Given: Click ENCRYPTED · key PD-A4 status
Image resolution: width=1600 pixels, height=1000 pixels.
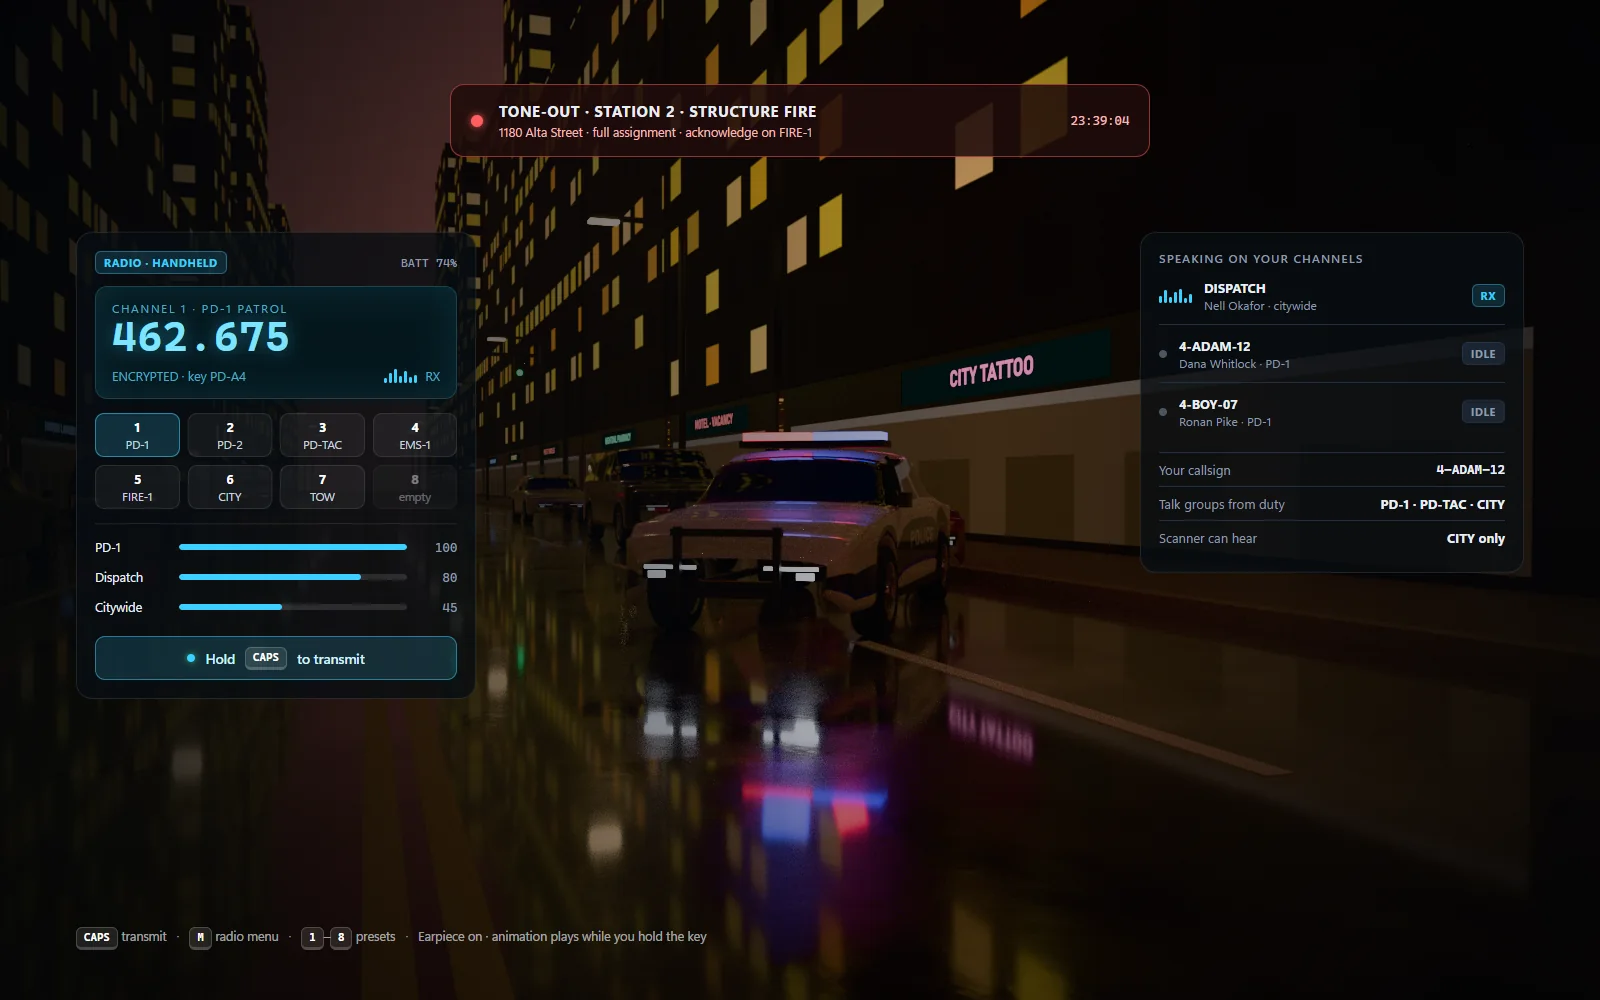Looking at the screenshot, I should pyautogui.click(x=179, y=377).
